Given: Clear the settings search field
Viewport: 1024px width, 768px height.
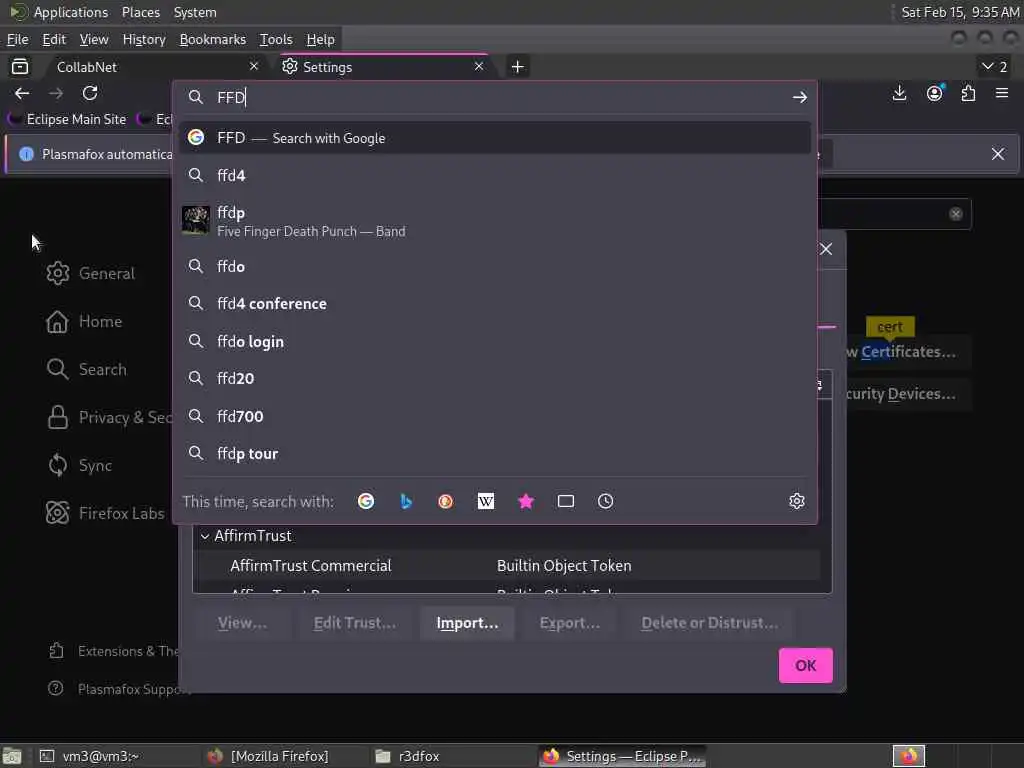Looking at the screenshot, I should point(955,214).
